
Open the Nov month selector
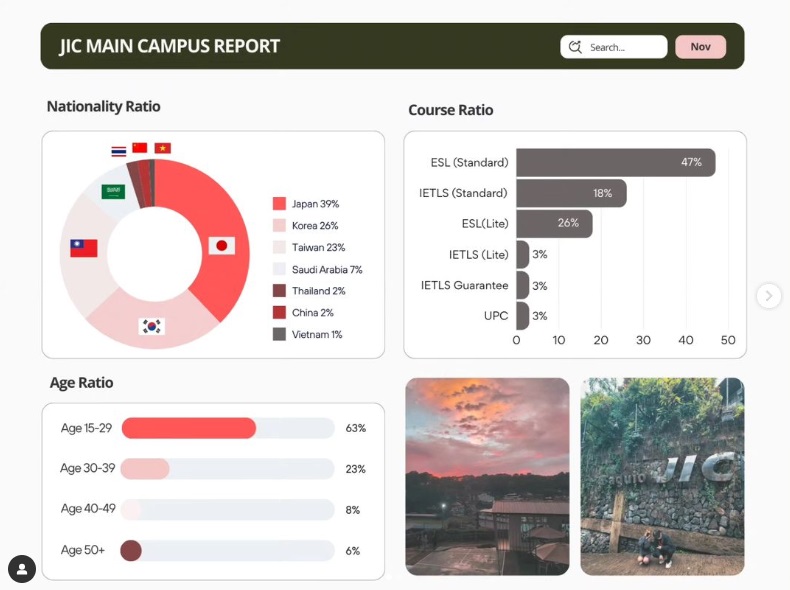click(x=700, y=47)
